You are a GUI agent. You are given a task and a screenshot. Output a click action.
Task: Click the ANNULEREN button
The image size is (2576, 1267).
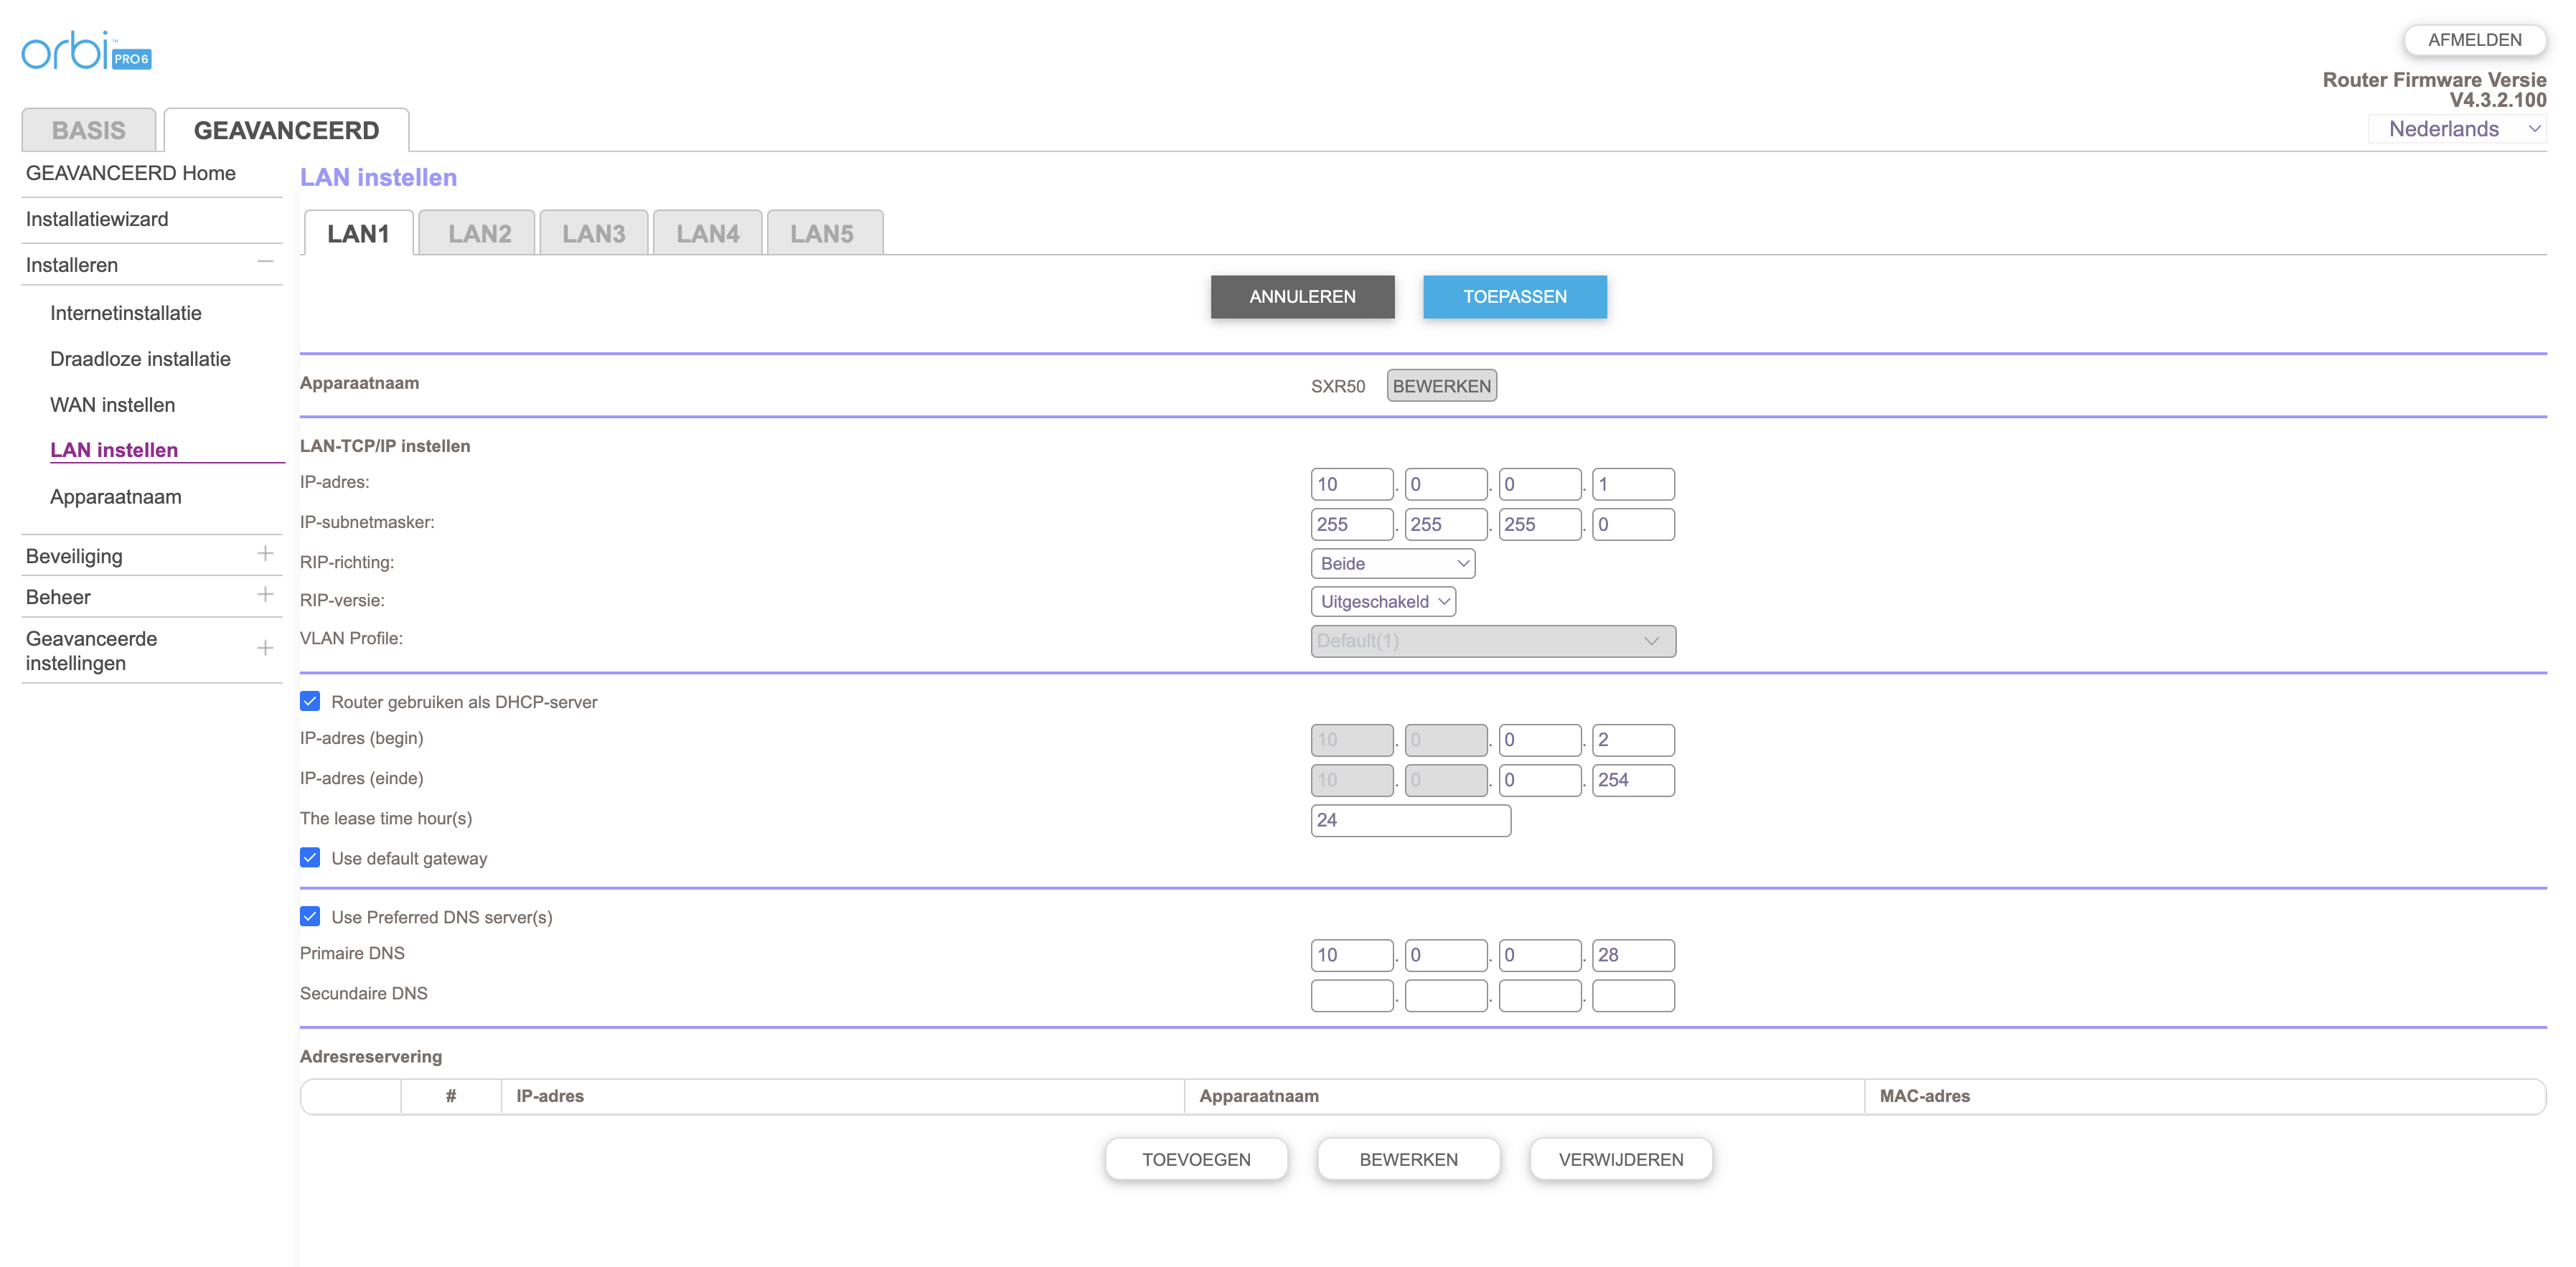click(1302, 297)
